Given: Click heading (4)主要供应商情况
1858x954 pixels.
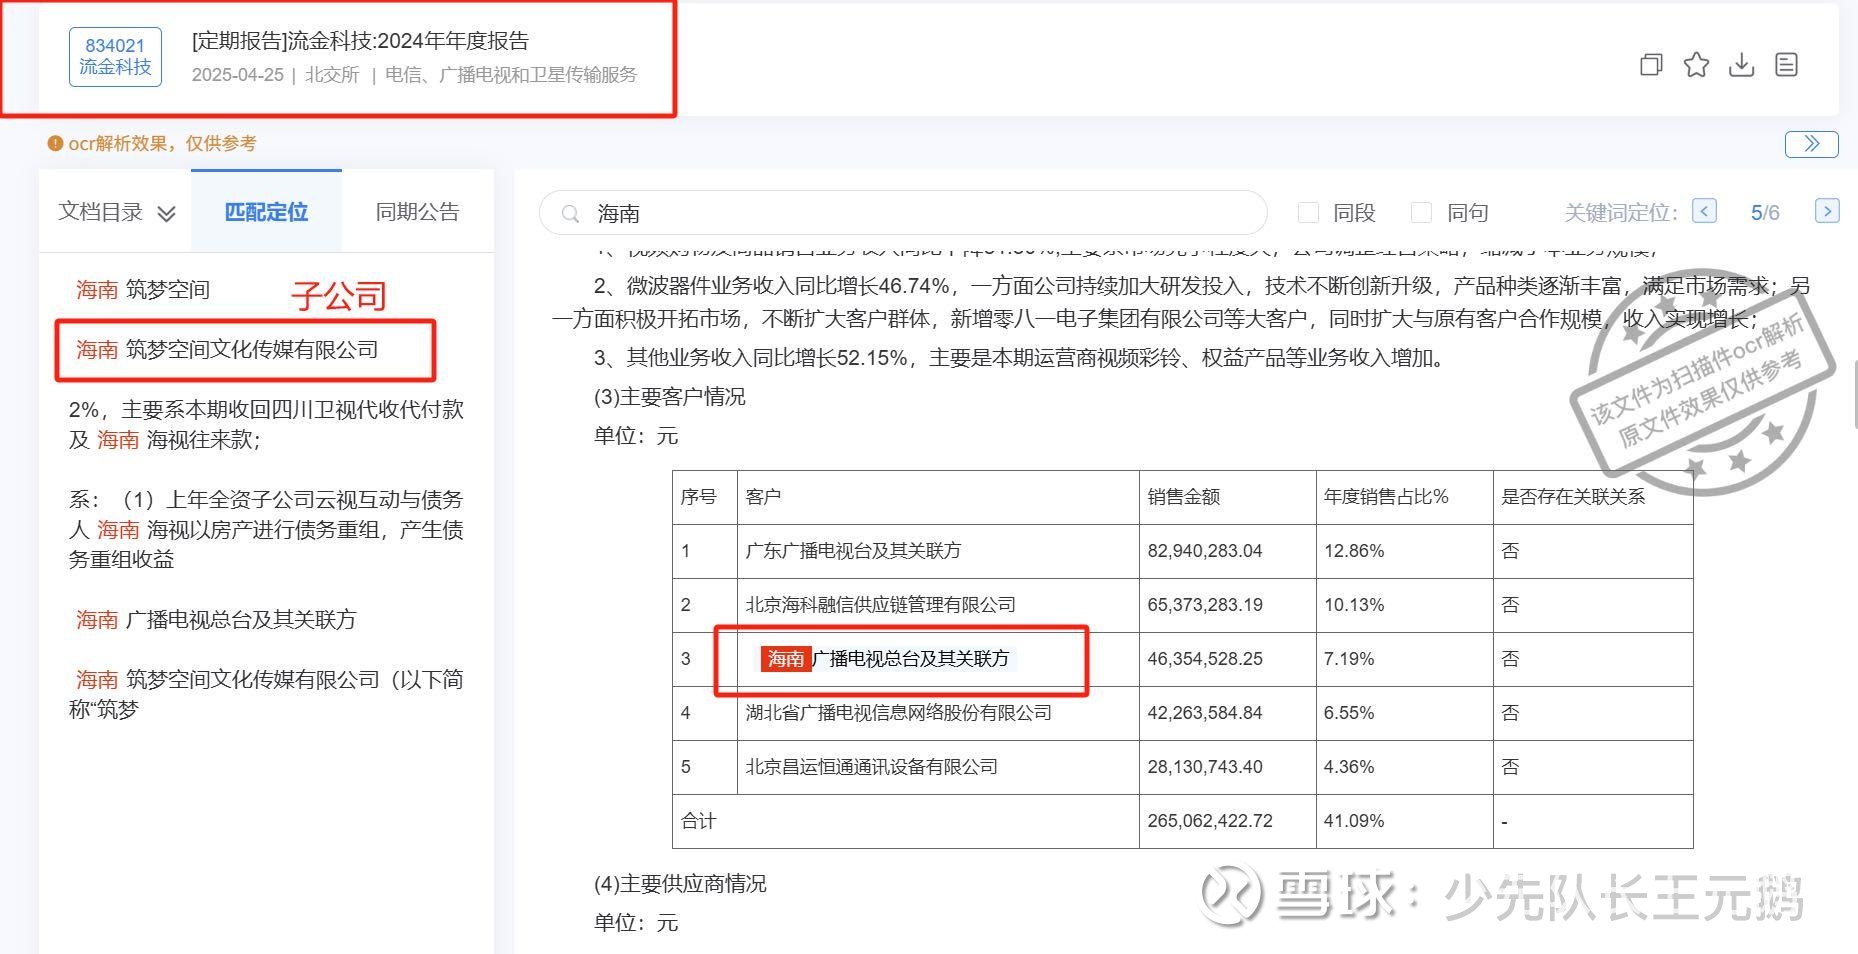Looking at the screenshot, I should click(680, 884).
